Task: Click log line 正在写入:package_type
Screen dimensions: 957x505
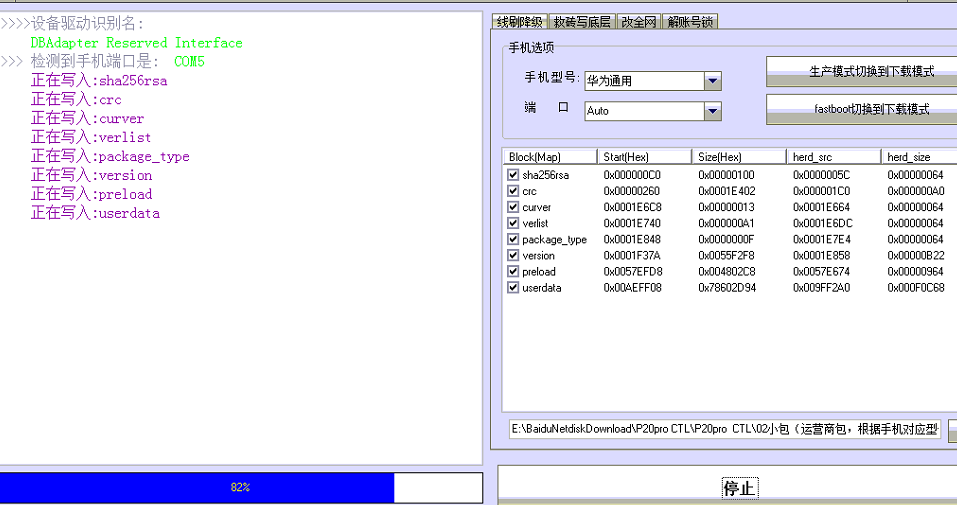Action: click(x=110, y=156)
